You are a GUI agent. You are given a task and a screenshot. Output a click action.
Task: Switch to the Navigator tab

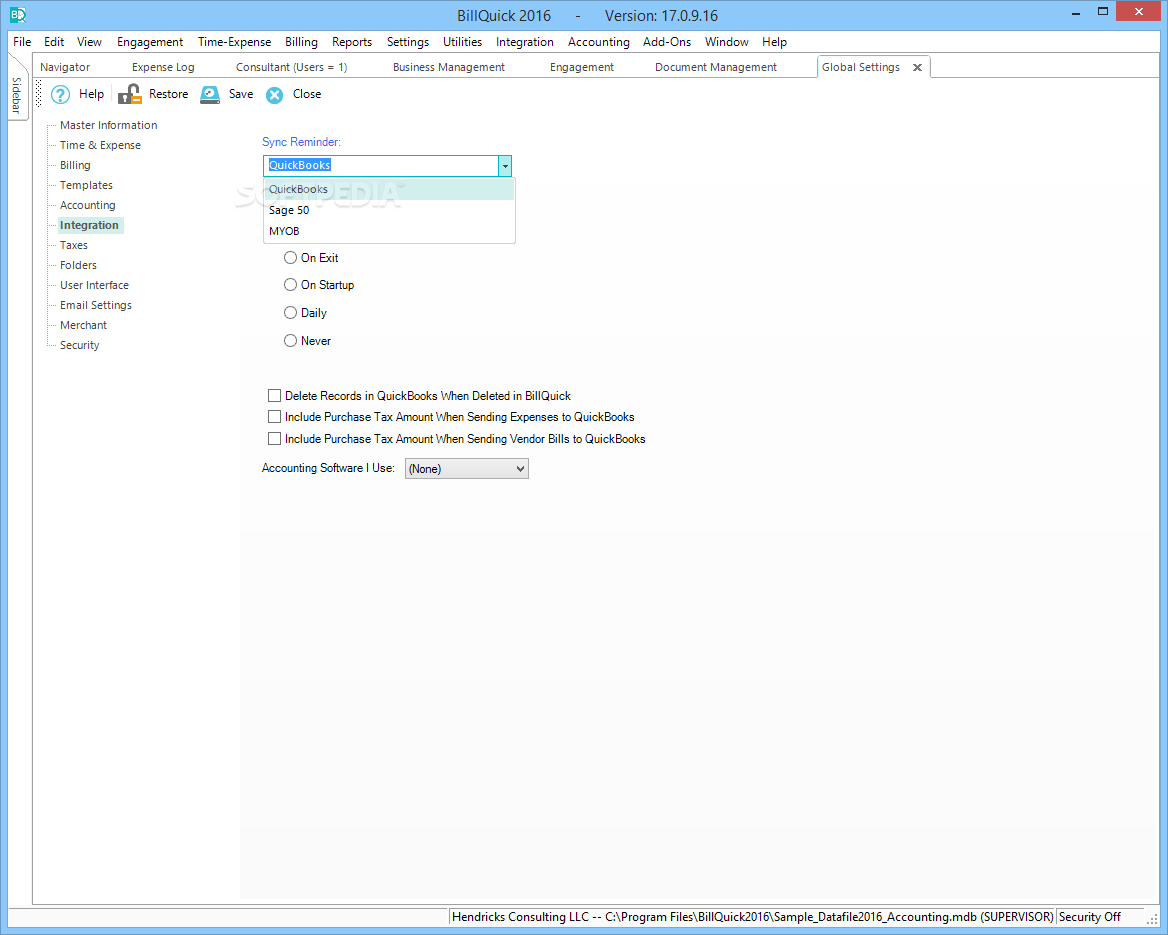click(65, 67)
